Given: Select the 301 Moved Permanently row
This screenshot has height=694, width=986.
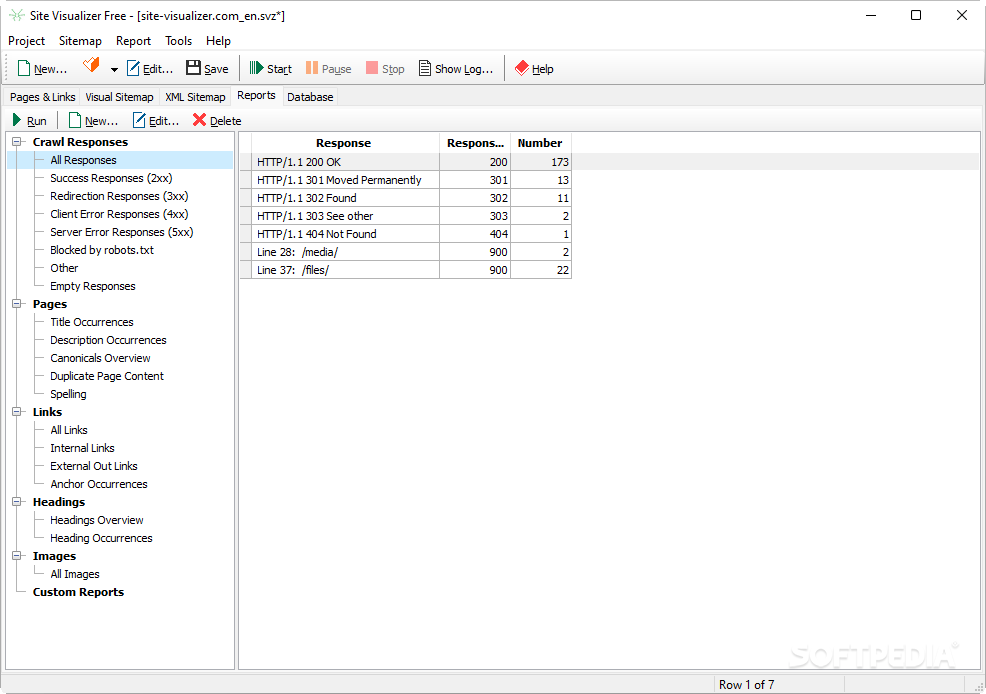Looking at the screenshot, I should point(406,180).
